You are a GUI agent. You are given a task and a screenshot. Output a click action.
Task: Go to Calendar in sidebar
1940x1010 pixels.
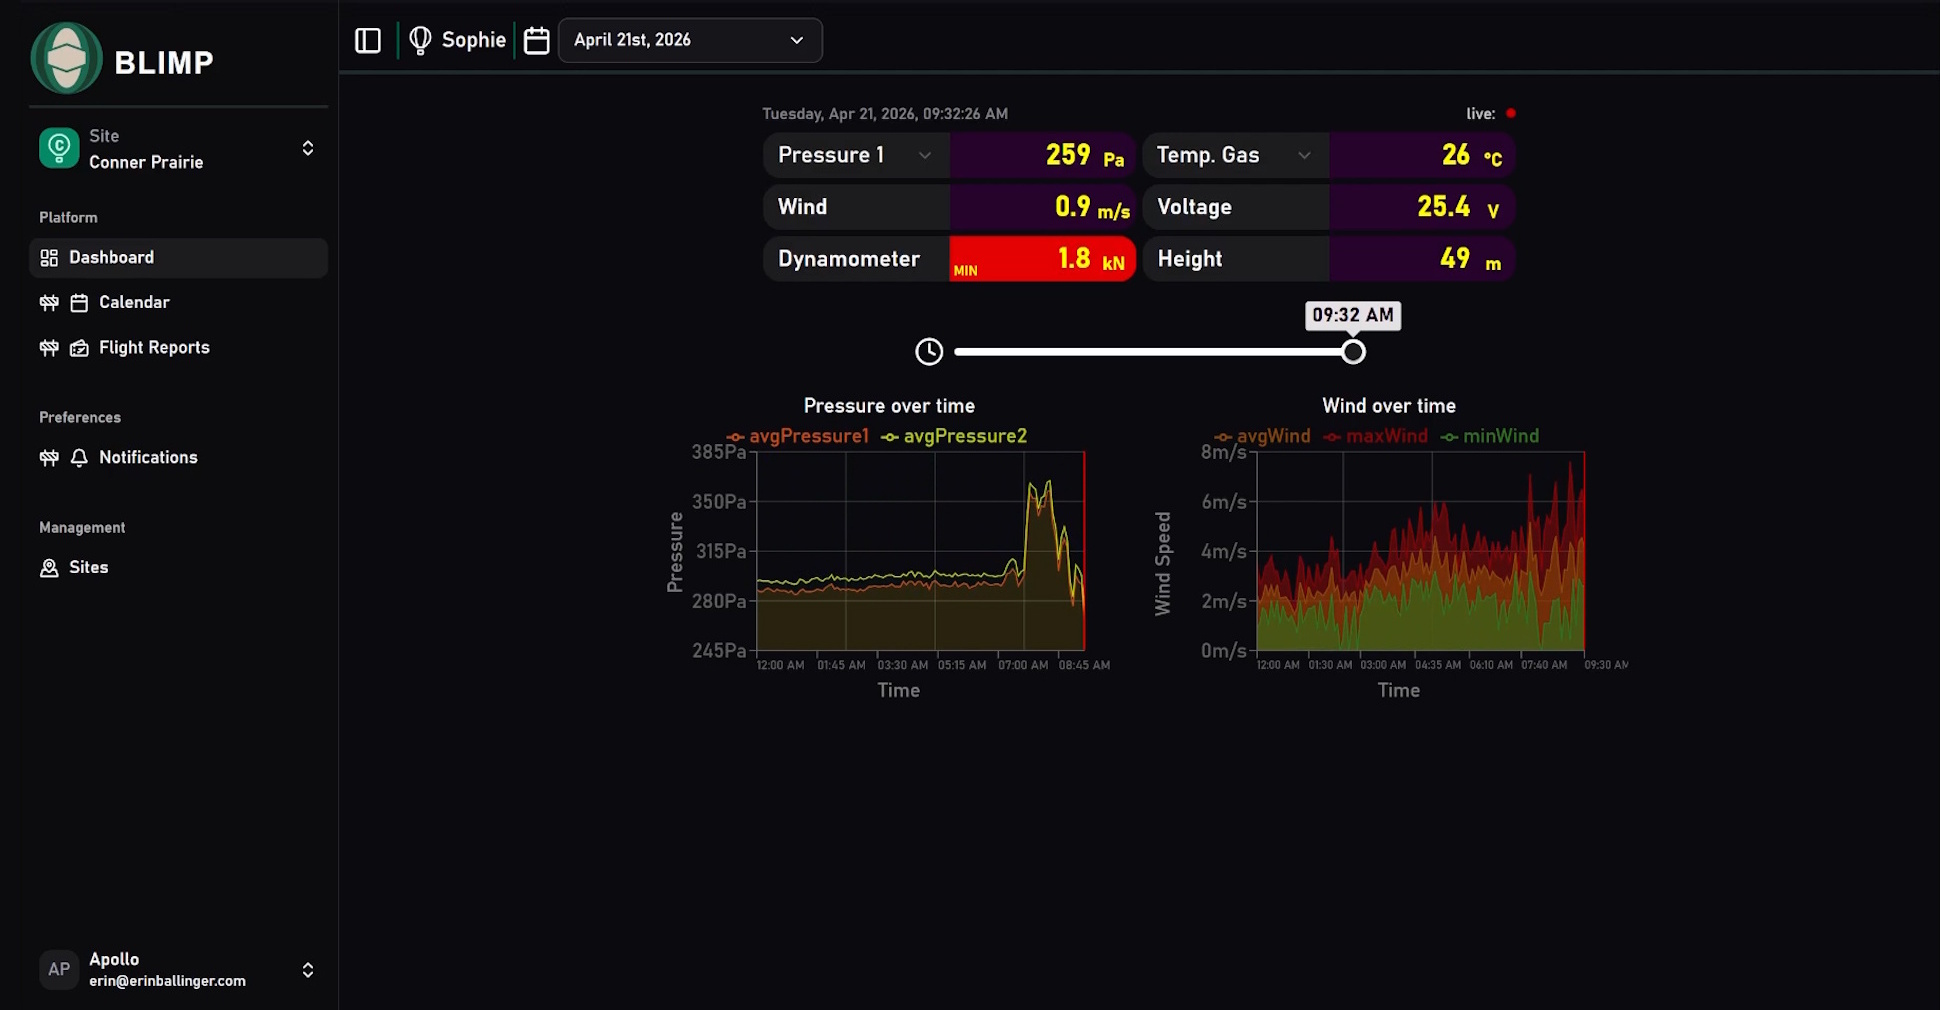click(178, 303)
